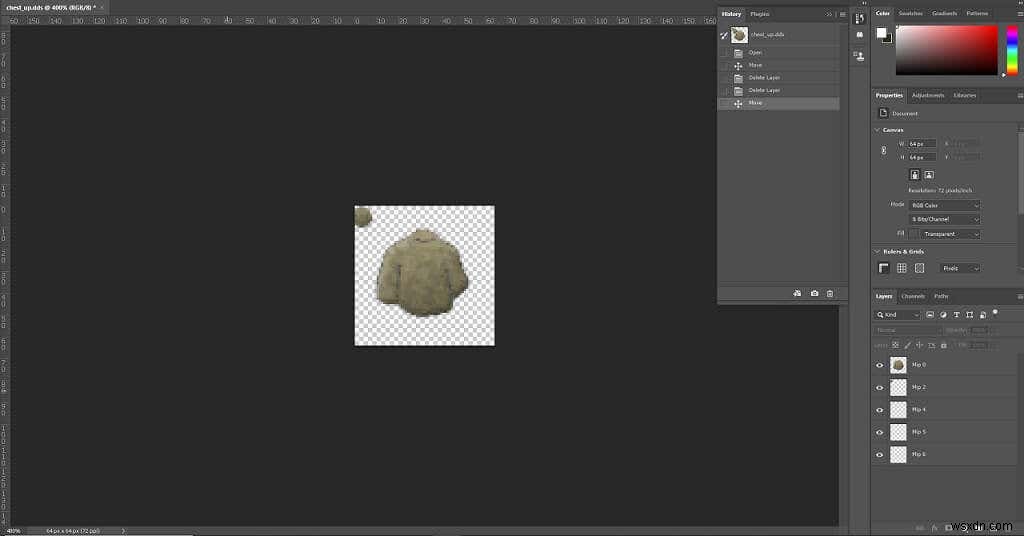Open the Swatches tab
Screen dimensions: 1024x536
(x=910, y=13)
